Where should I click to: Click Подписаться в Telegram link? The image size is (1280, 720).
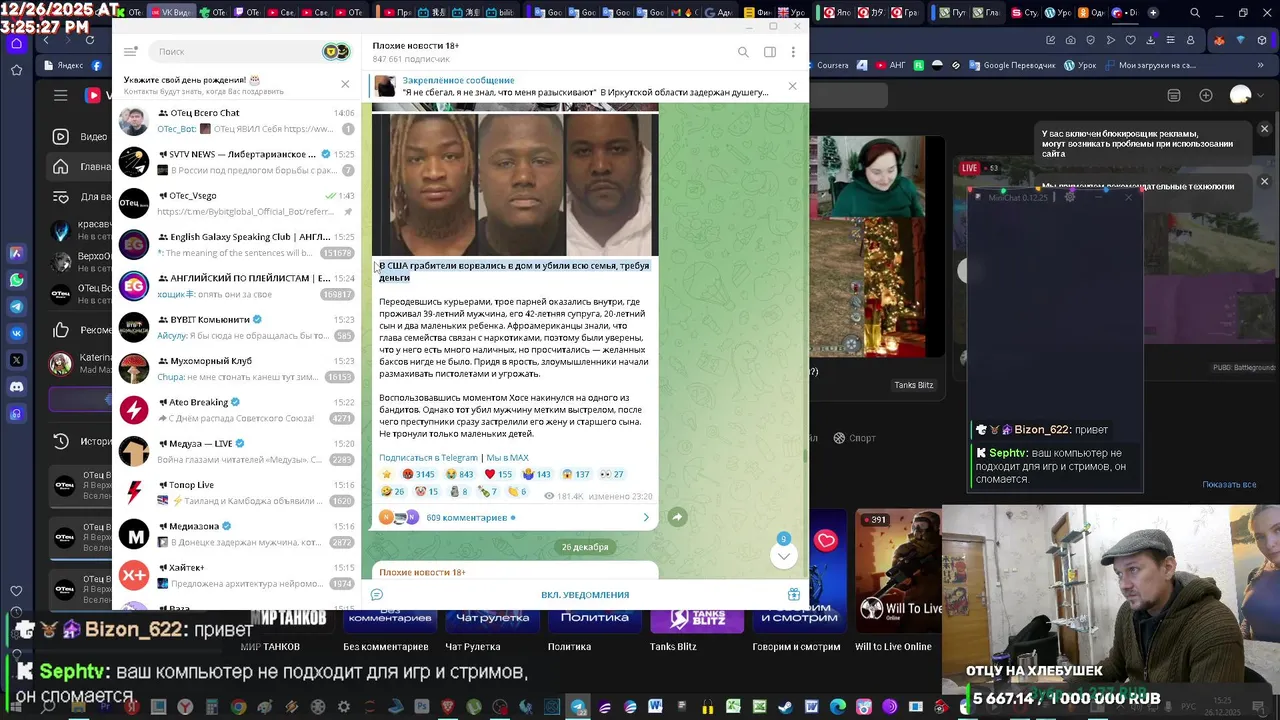click(428, 458)
